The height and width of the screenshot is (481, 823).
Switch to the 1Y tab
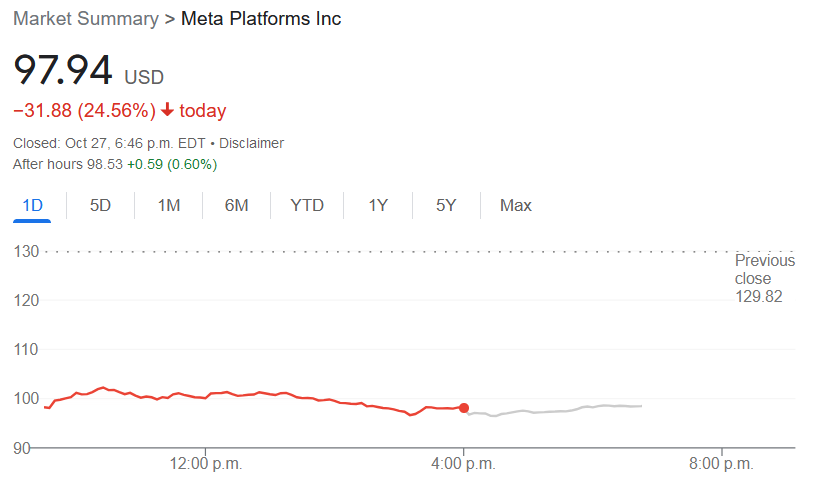[x=378, y=205]
